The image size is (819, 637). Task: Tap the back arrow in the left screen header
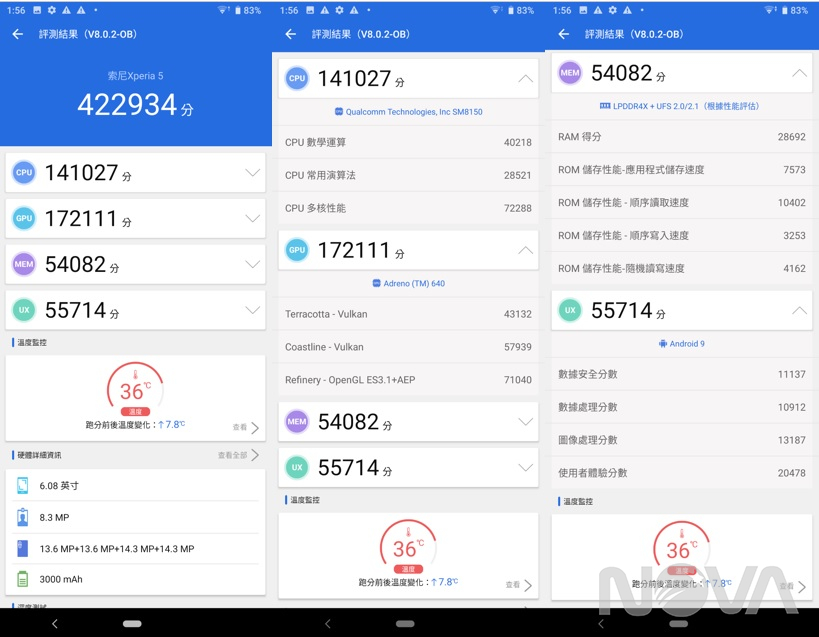click(x=17, y=34)
